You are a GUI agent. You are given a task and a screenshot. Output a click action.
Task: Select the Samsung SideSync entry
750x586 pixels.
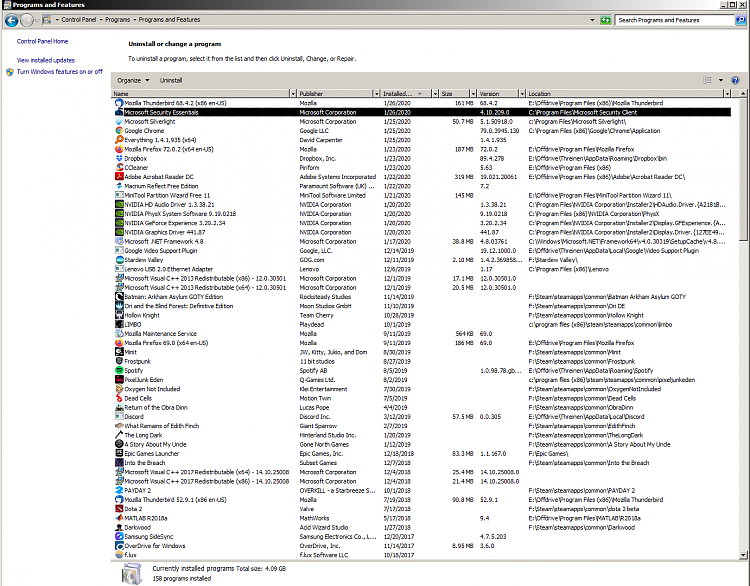pos(422,537)
